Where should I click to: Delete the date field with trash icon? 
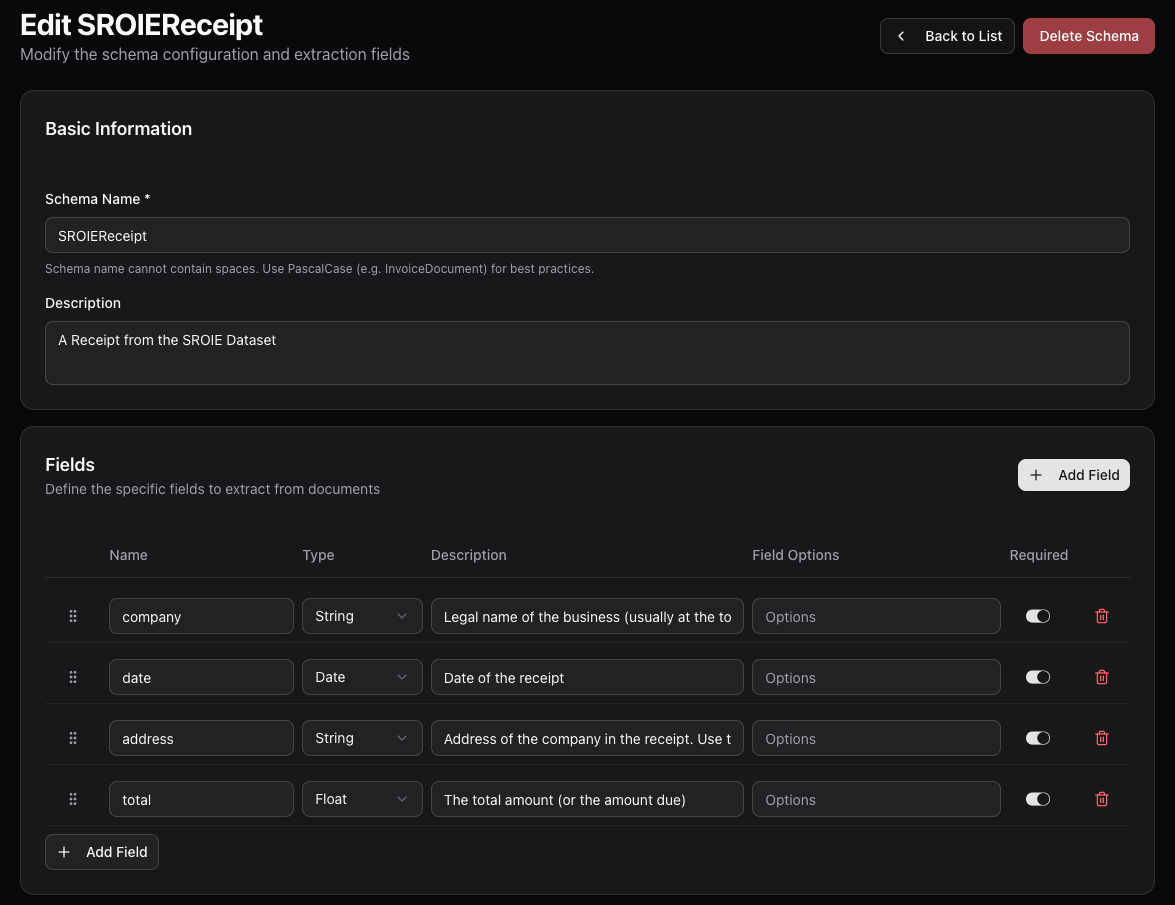1102,677
